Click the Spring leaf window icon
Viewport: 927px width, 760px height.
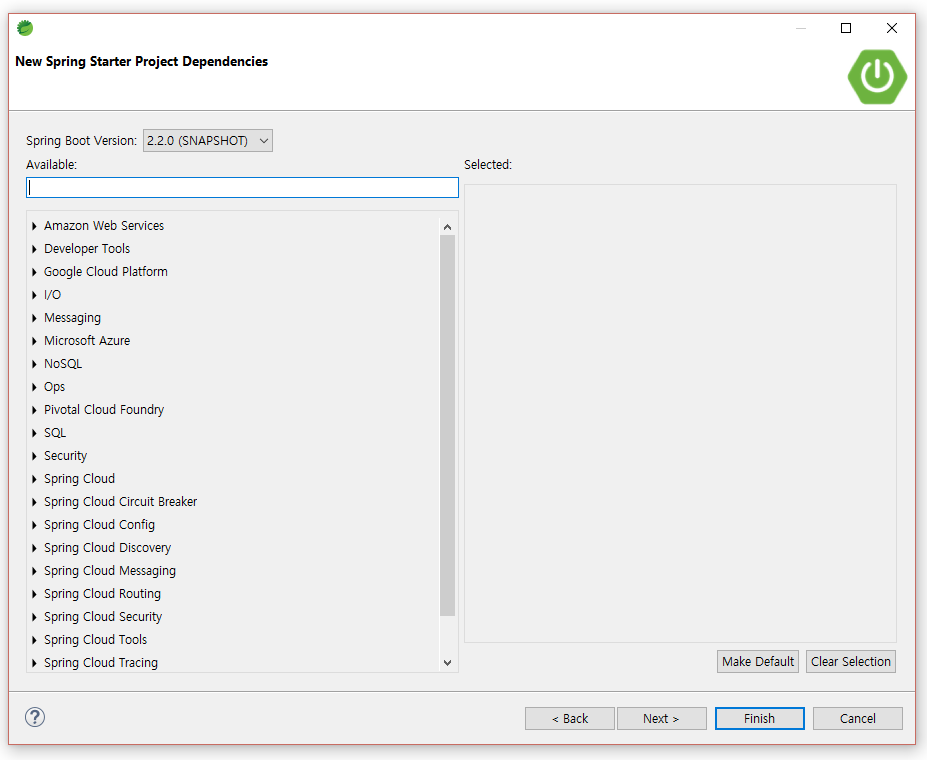(x=25, y=28)
